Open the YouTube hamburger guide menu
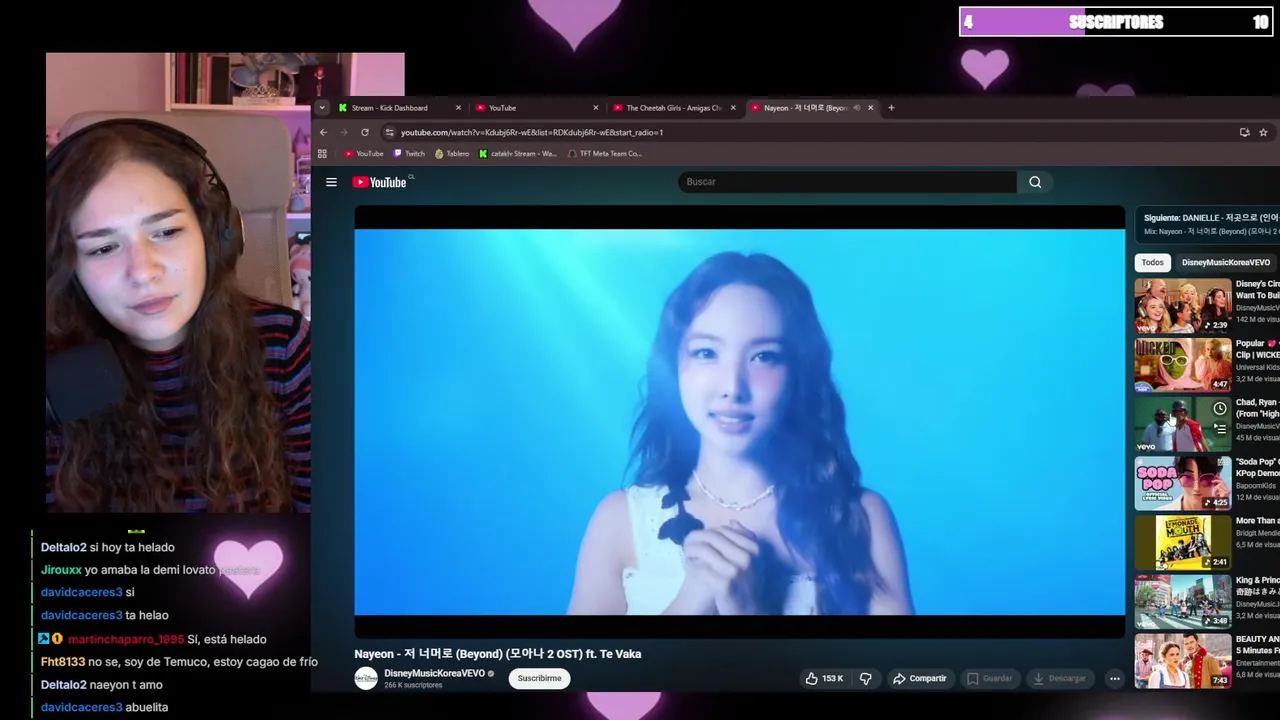This screenshot has width=1280, height=720. pos(331,182)
